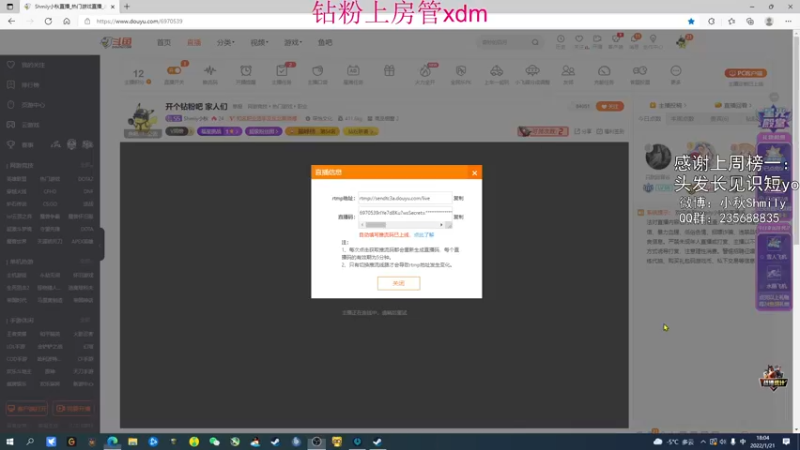Open 我的关注 in the left sidebar
Image resolution: width=800 pixels, height=450 pixels.
[x=33, y=65]
